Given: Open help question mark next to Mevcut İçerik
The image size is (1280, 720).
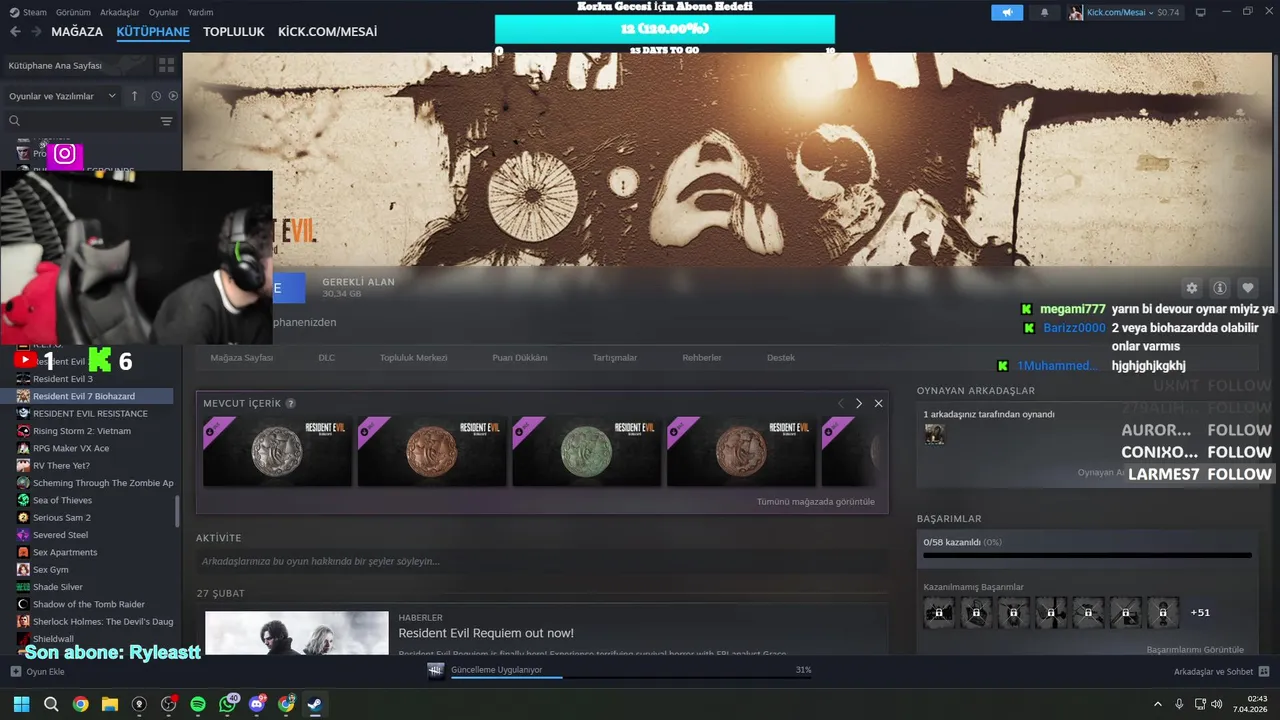Looking at the screenshot, I should point(291,404).
